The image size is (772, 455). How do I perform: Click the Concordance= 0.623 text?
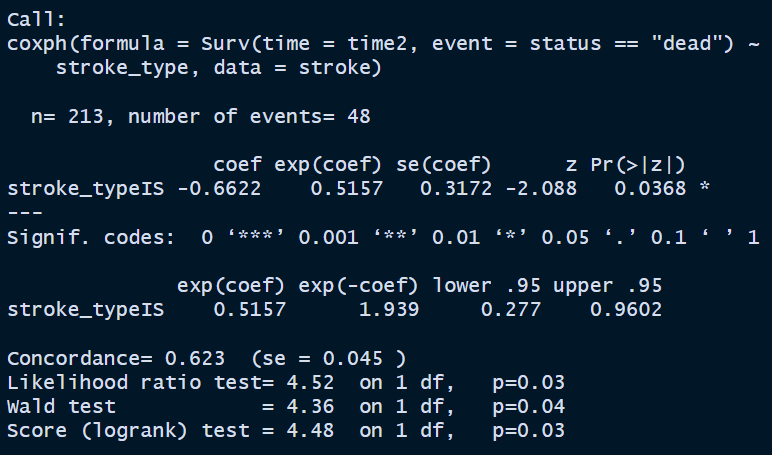[116, 358]
